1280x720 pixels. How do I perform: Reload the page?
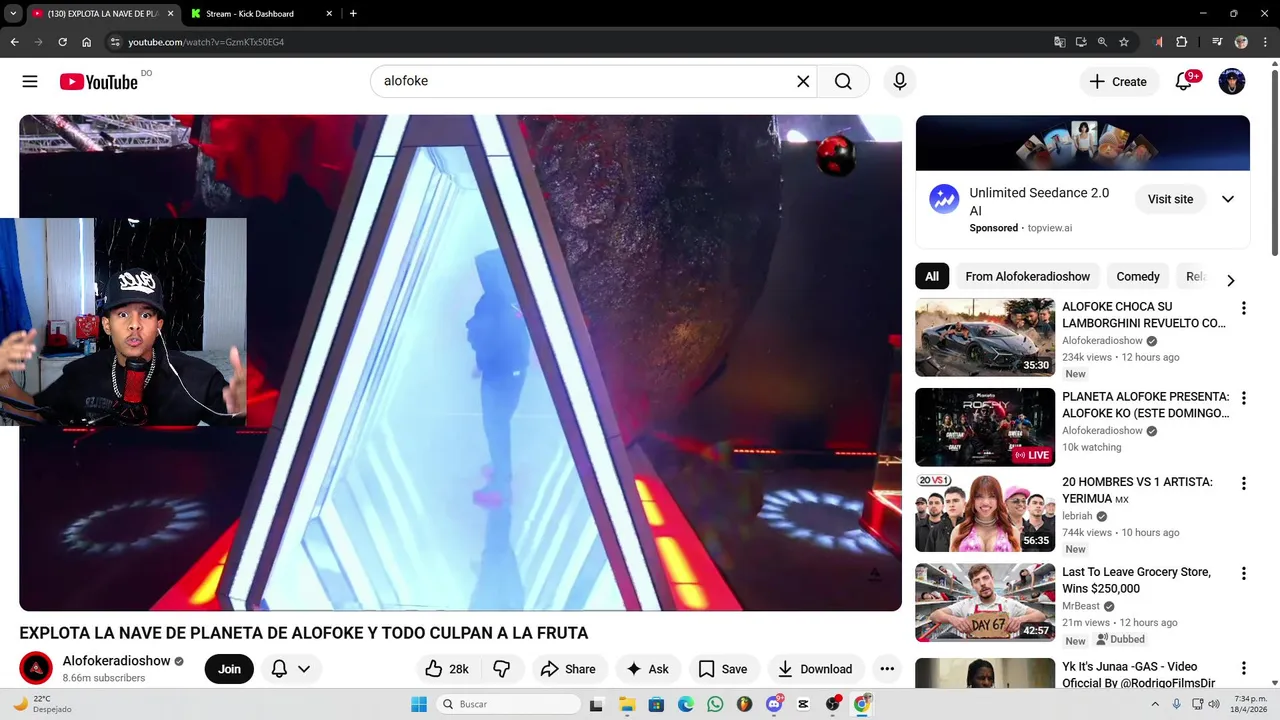(x=62, y=42)
